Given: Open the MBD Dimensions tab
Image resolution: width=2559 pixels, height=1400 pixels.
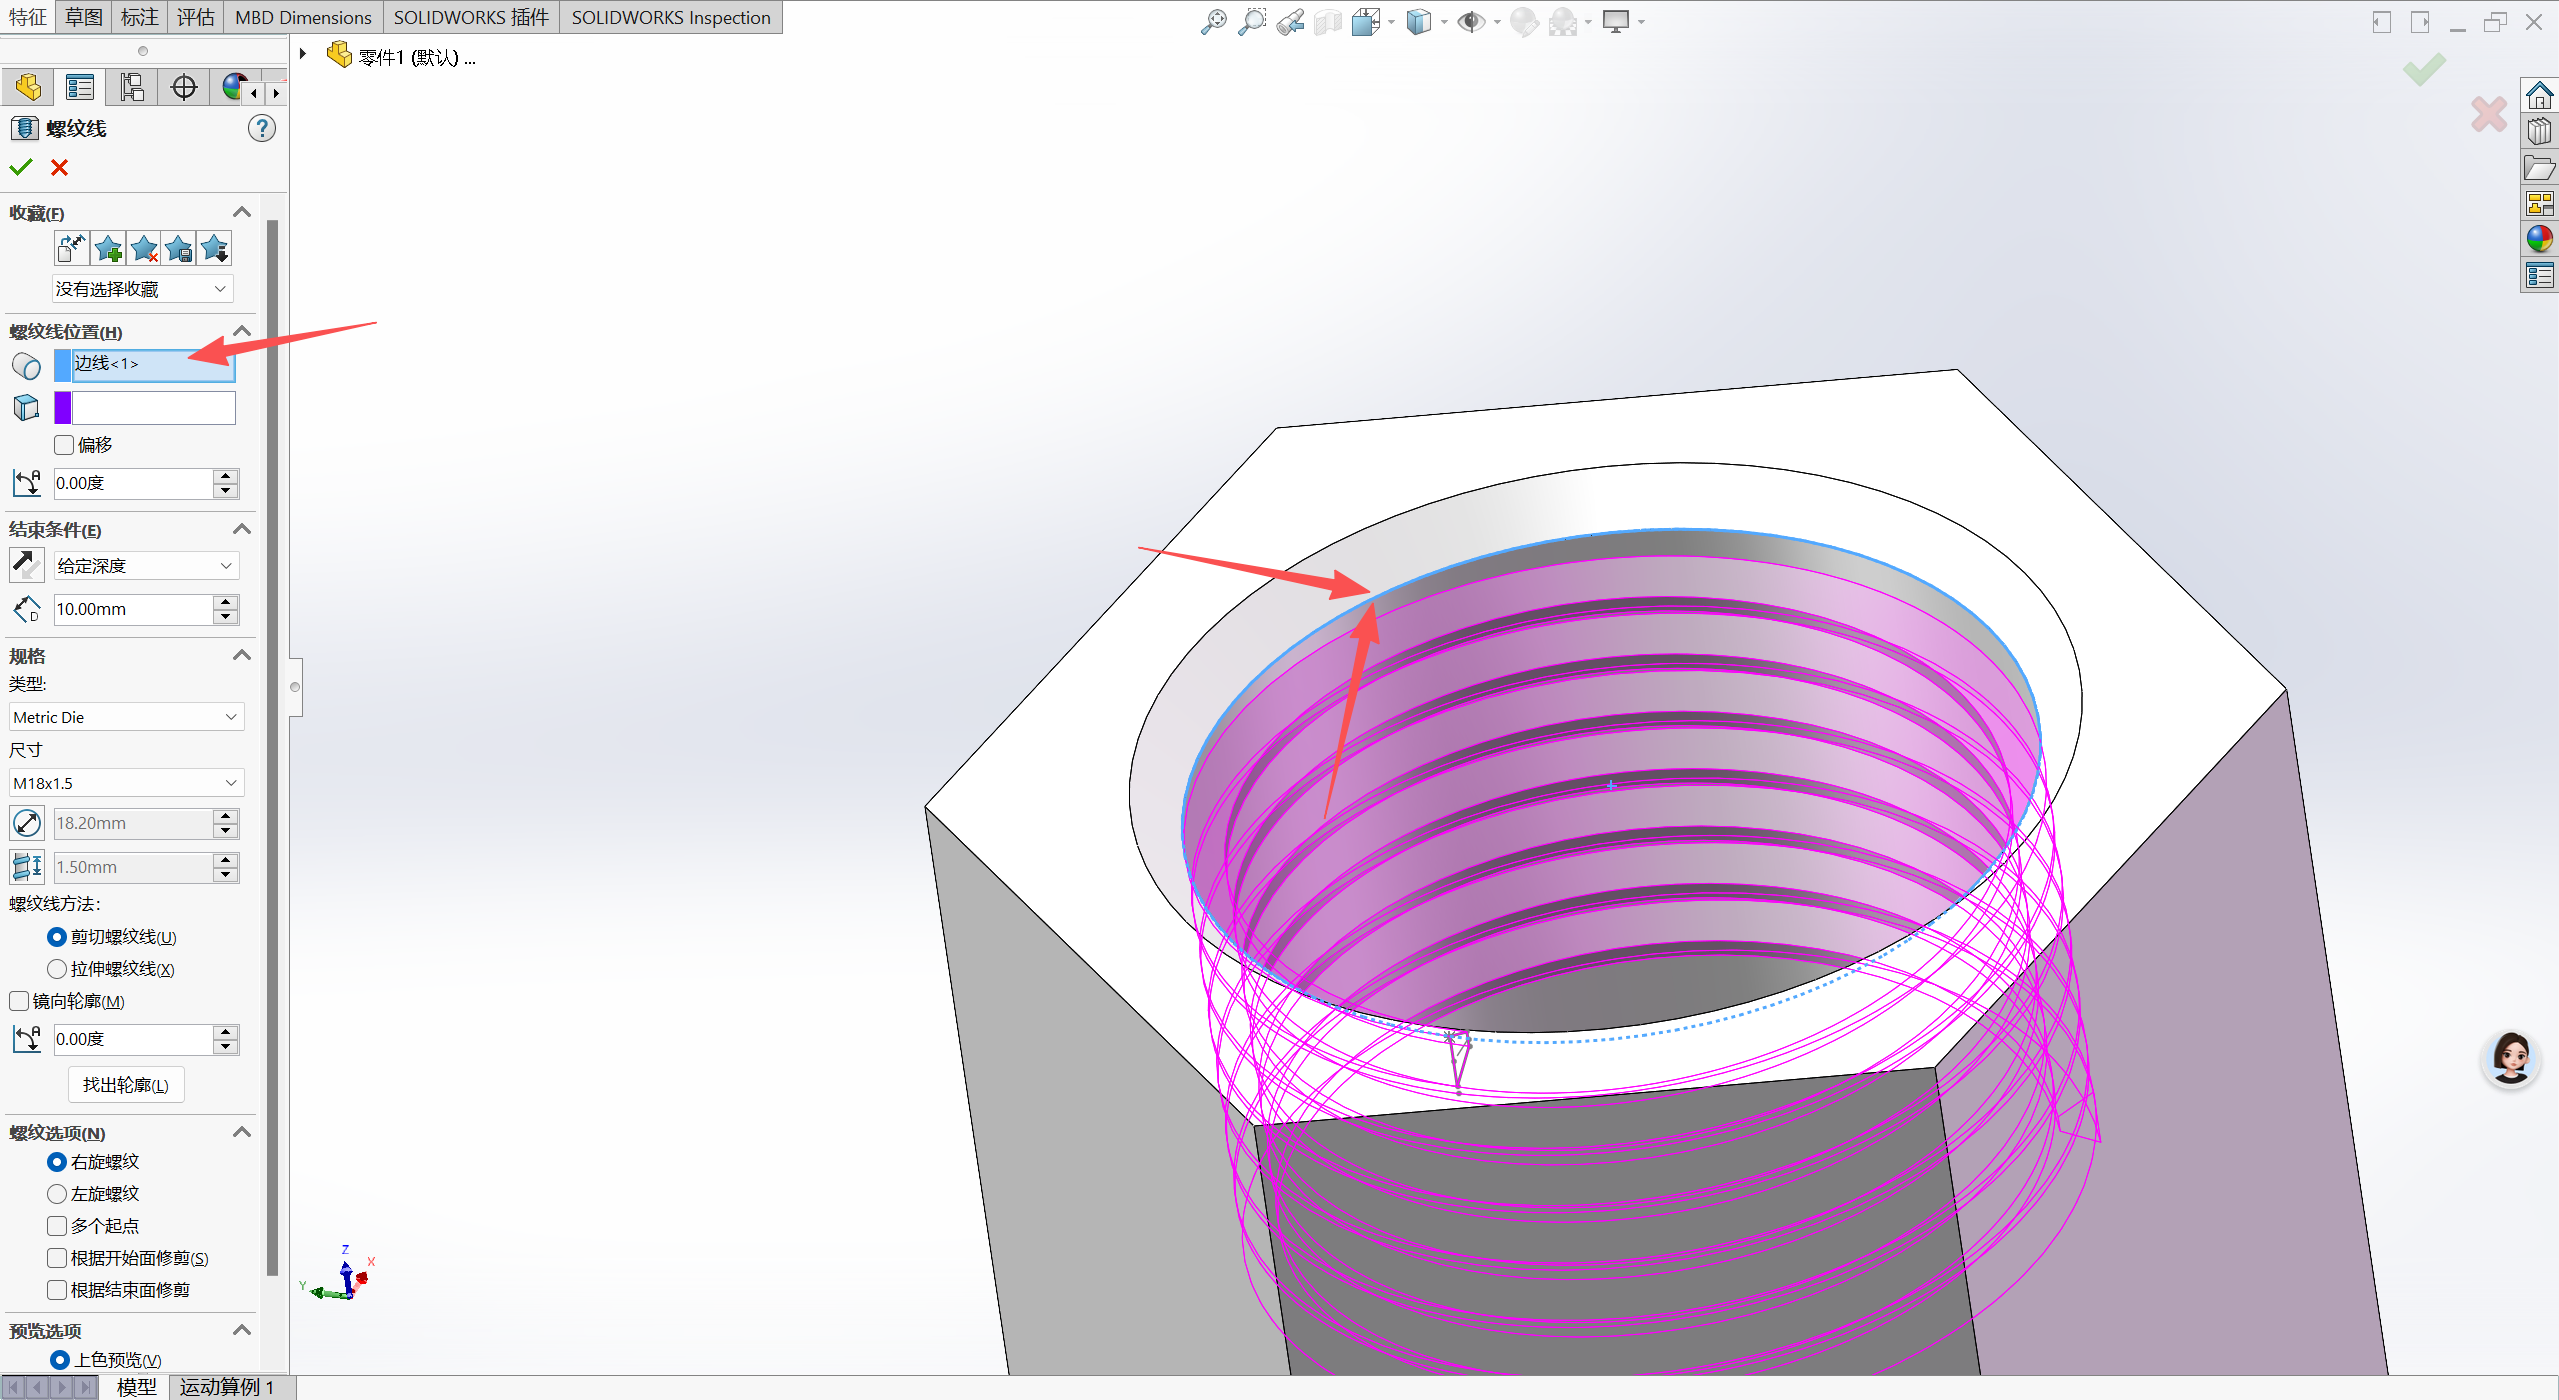Looking at the screenshot, I should click(x=303, y=17).
